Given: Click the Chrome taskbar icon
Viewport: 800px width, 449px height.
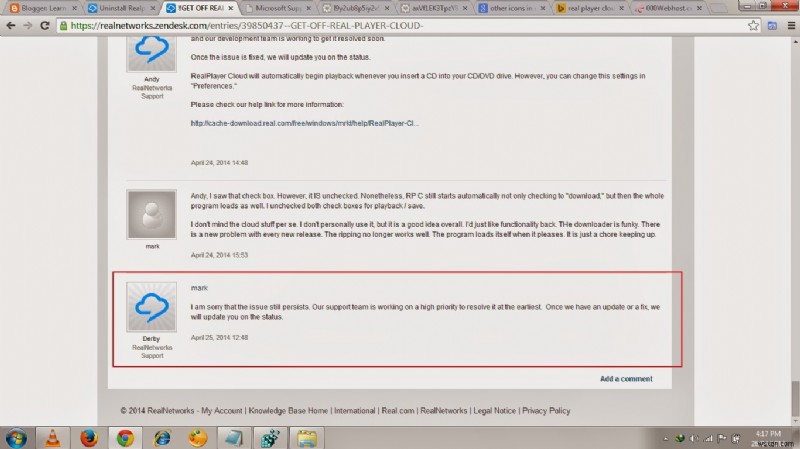Looking at the screenshot, I should pos(125,438).
